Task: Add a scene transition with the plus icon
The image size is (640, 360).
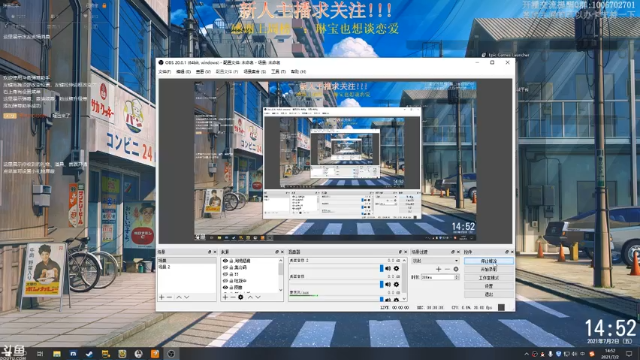Action: tap(438, 269)
